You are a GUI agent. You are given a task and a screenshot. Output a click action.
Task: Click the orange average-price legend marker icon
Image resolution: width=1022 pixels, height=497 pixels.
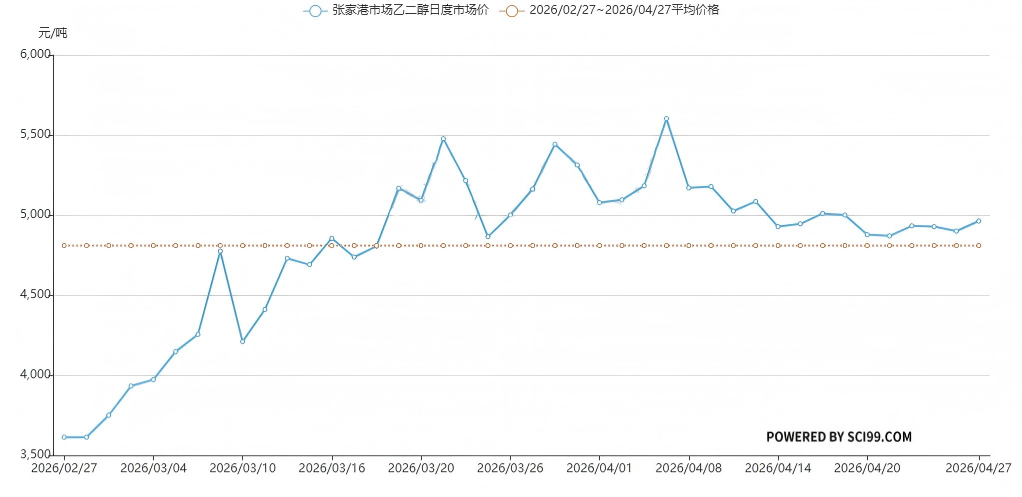click(x=513, y=11)
